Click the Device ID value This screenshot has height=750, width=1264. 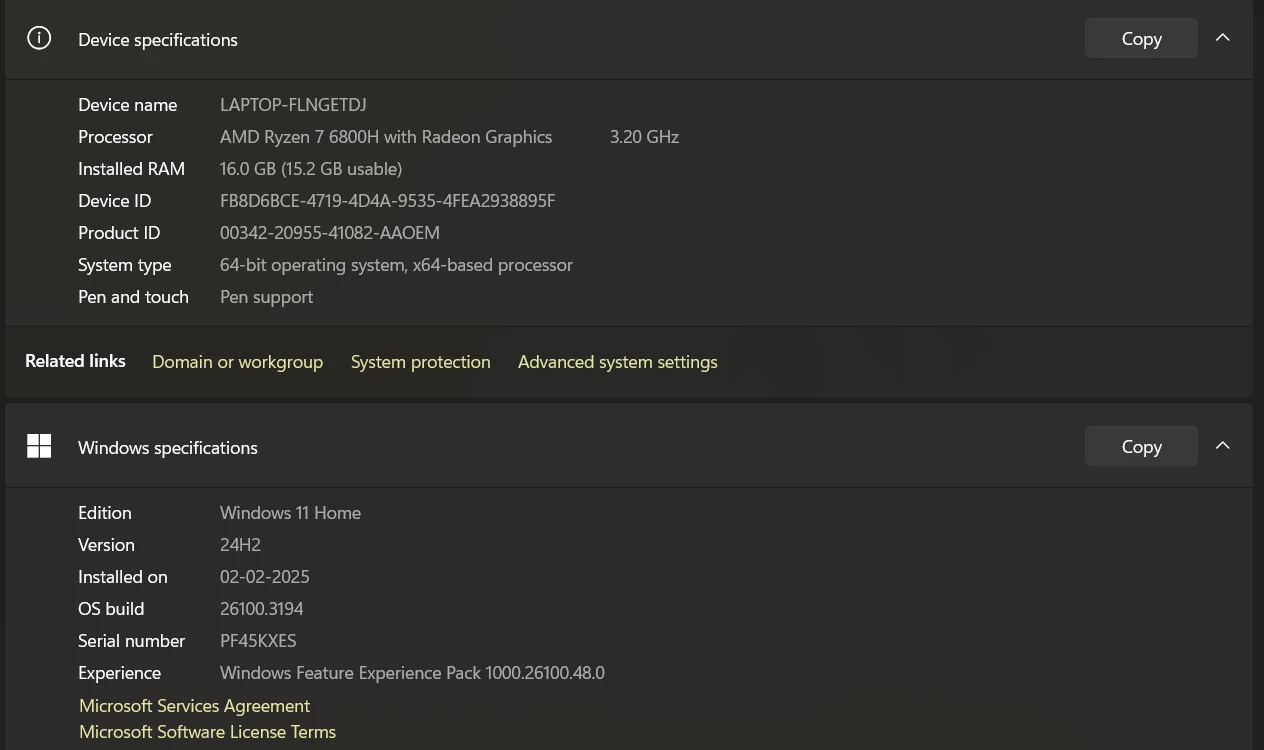[x=387, y=201]
